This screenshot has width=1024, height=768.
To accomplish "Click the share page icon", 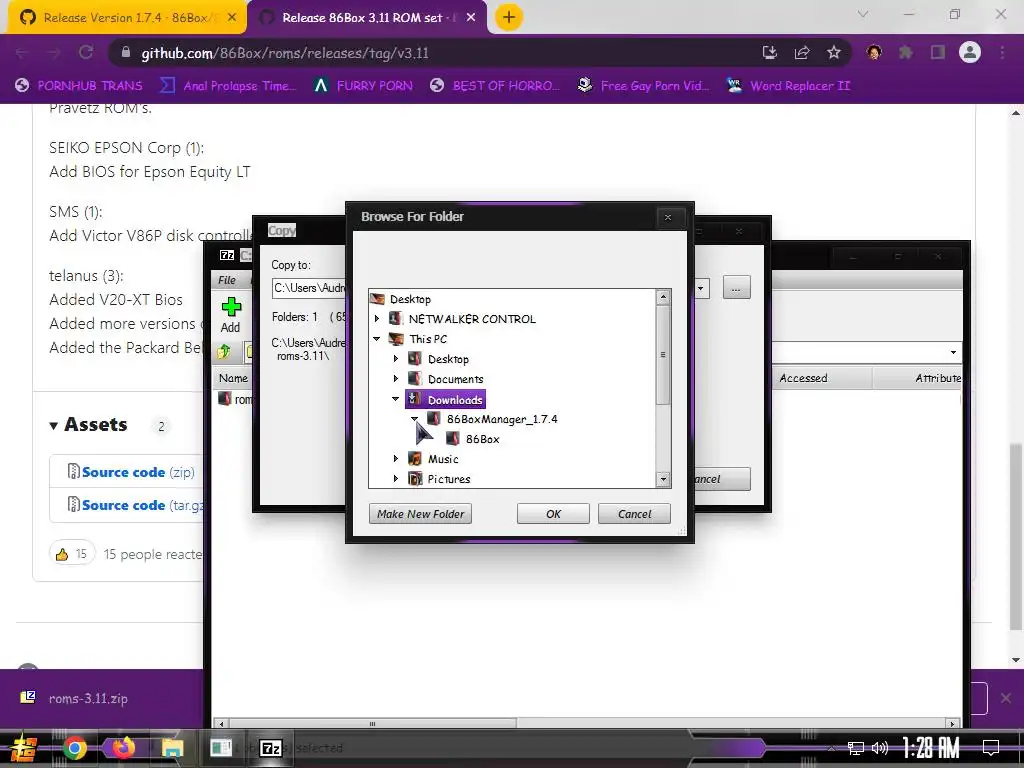I will click(x=802, y=53).
